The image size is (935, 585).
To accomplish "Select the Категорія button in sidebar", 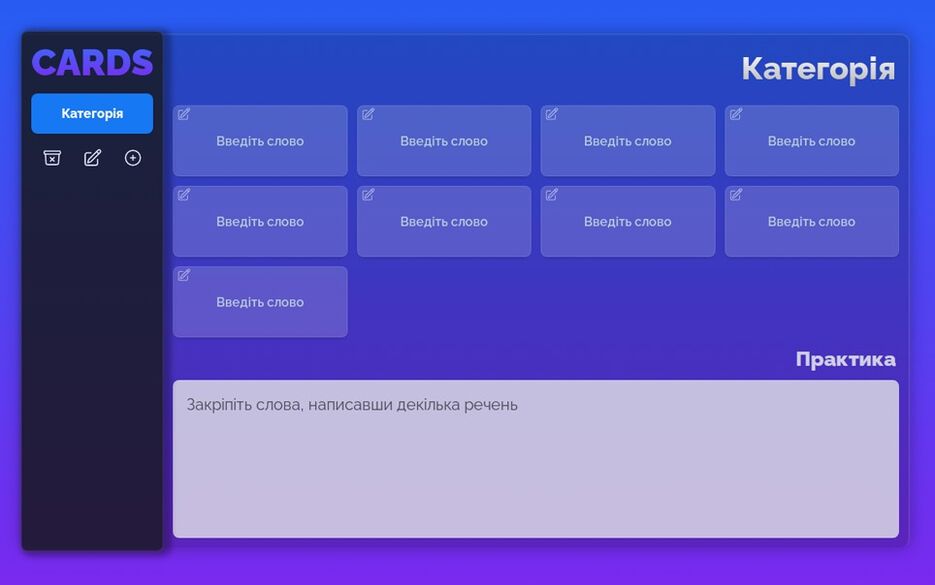I will [92, 114].
